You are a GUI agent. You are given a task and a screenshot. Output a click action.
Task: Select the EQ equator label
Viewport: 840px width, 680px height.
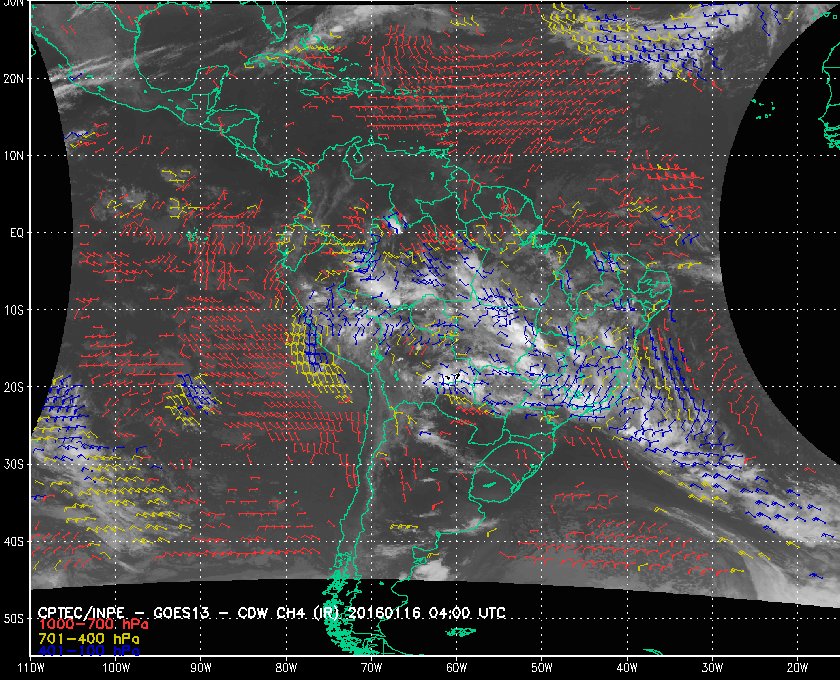coord(17,233)
